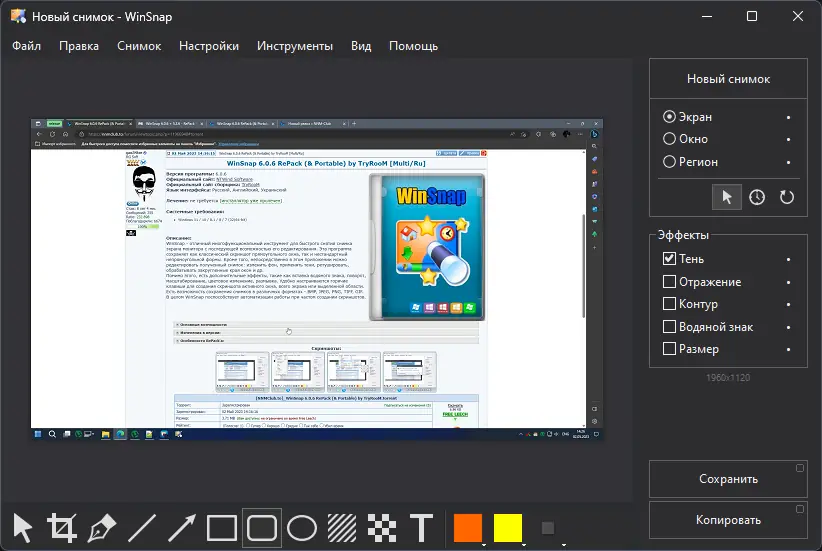The width and height of the screenshot is (822, 551).
Task: Open the Вид menu
Action: (x=361, y=46)
